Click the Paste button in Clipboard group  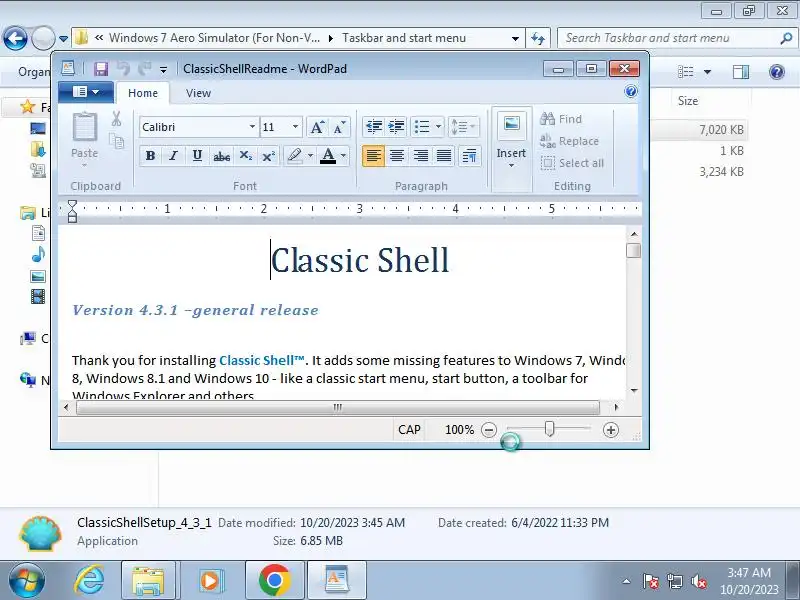[85, 139]
